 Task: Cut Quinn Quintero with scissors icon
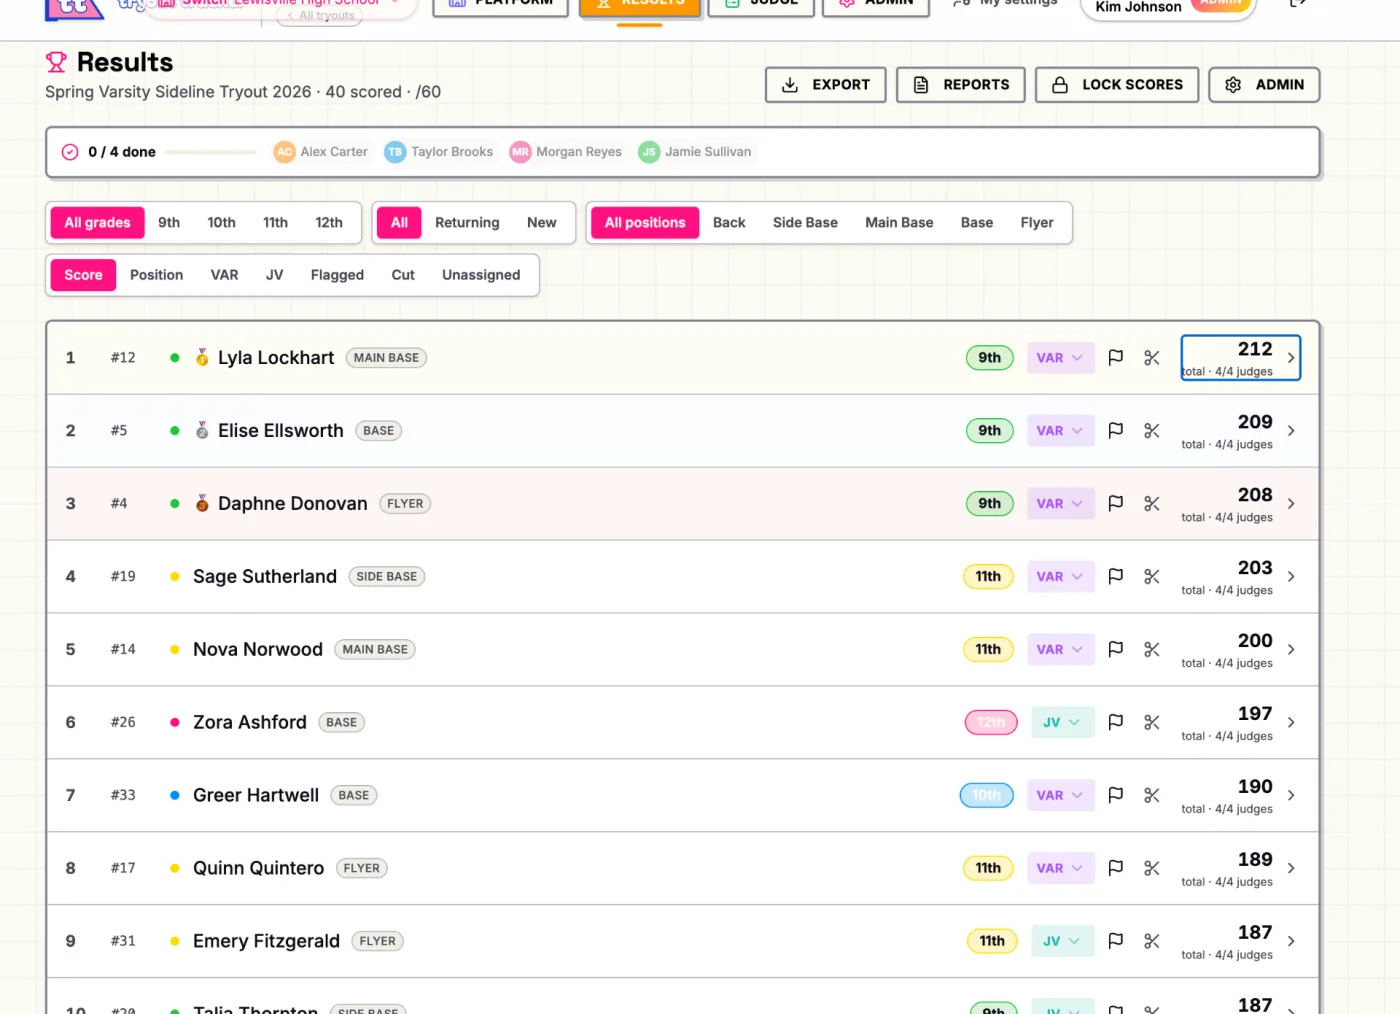coord(1152,868)
